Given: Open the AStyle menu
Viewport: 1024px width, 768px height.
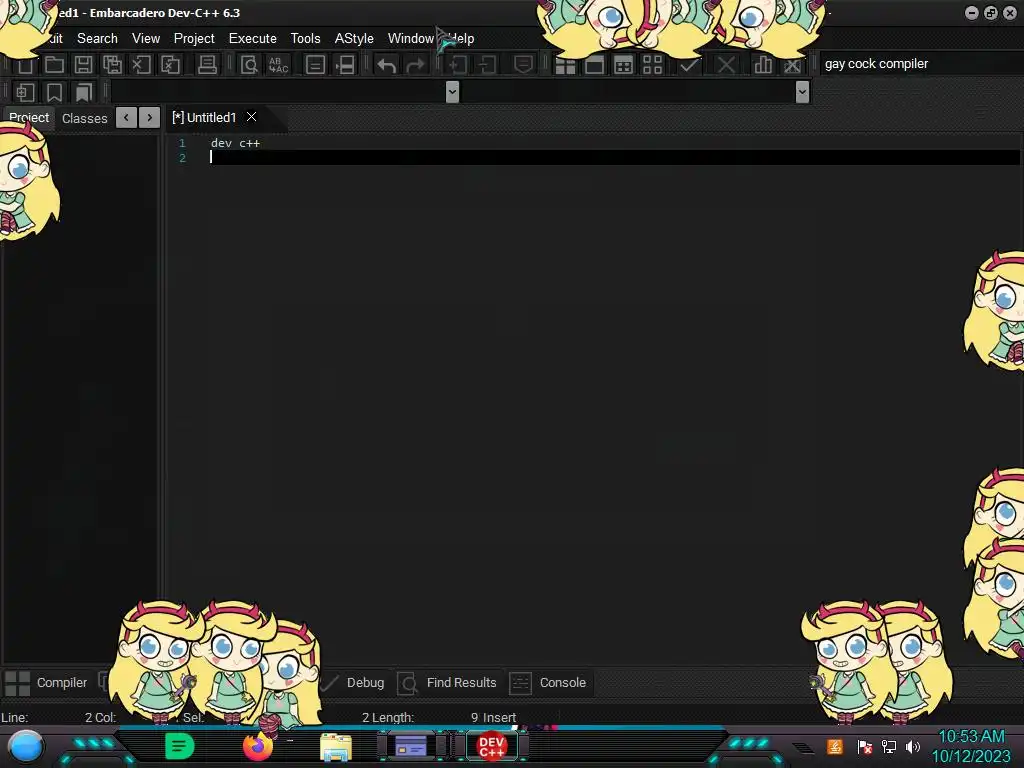Looking at the screenshot, I should tap(354, 39).
